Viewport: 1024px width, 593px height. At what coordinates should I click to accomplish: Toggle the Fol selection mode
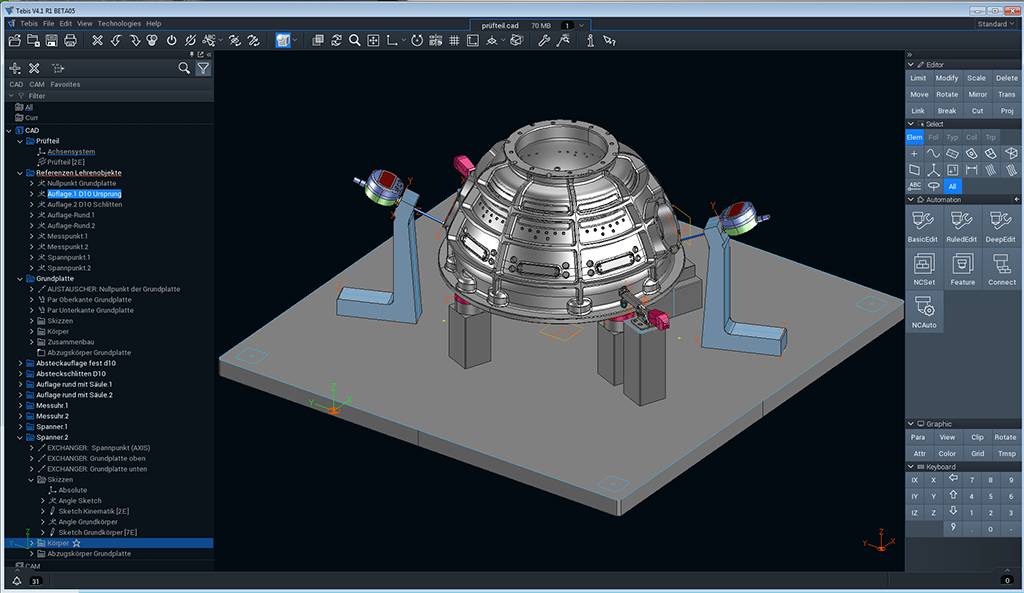click(x=933, y=137)
